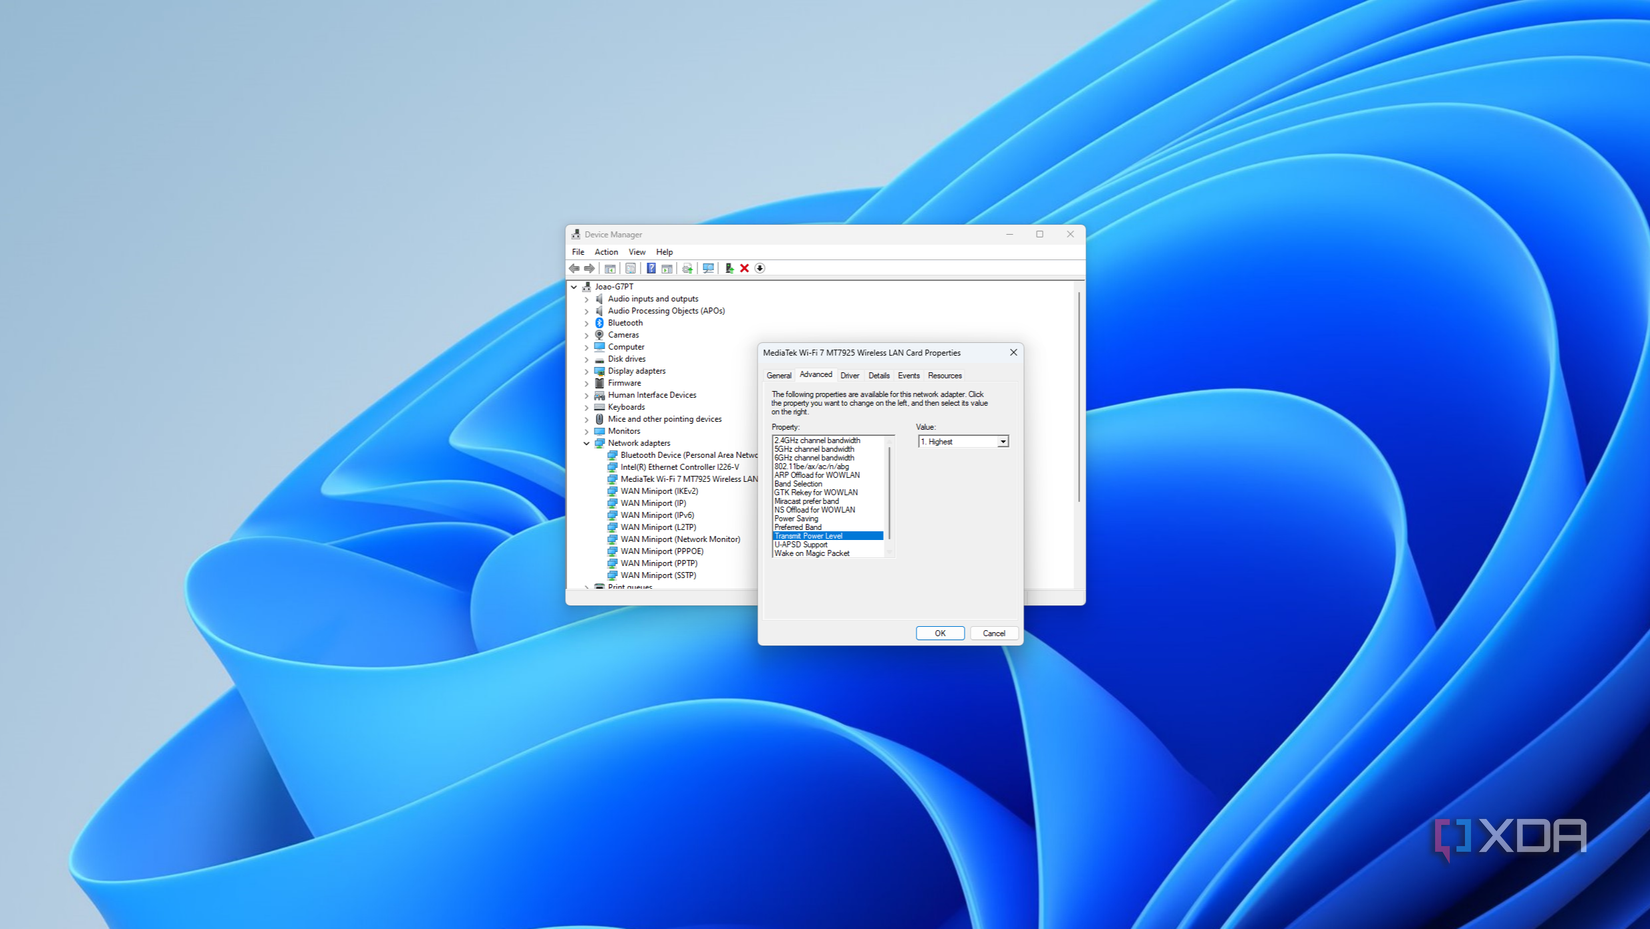
Task: Click the Properties toolbar icon
Action: click(x=630, y=268)
